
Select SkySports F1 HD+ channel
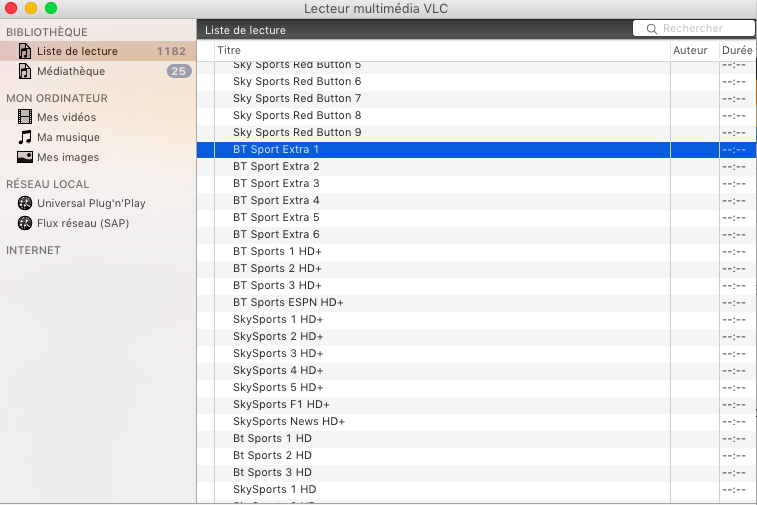click(x=281, y=404)
